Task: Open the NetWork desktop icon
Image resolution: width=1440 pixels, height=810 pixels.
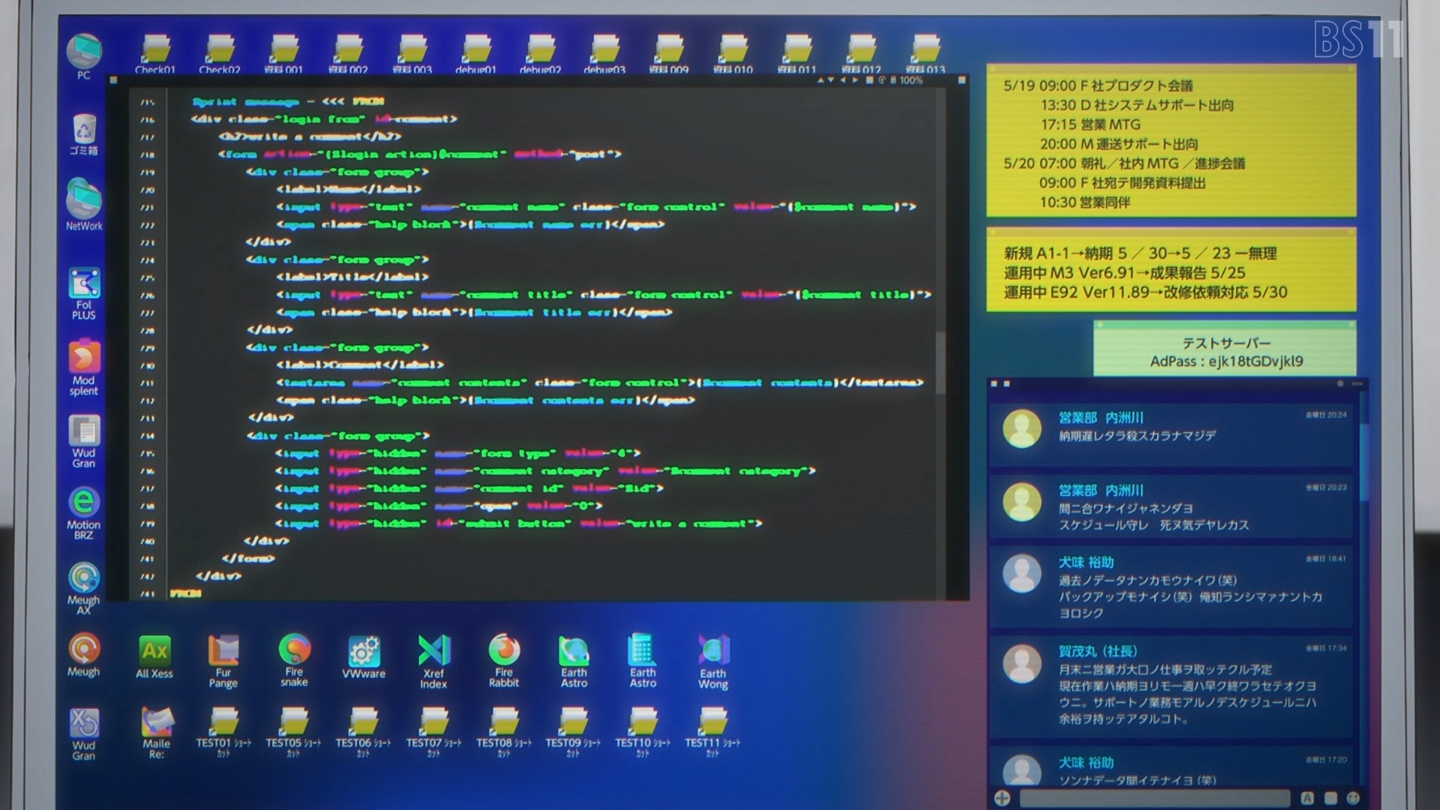Action: coord(84,205)
